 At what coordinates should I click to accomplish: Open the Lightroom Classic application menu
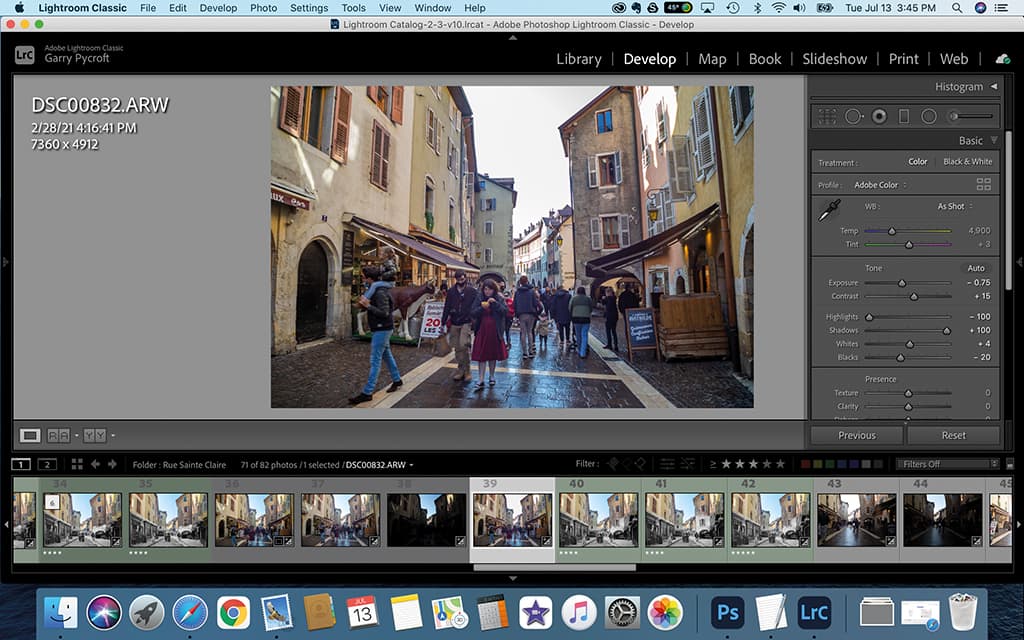82,8
